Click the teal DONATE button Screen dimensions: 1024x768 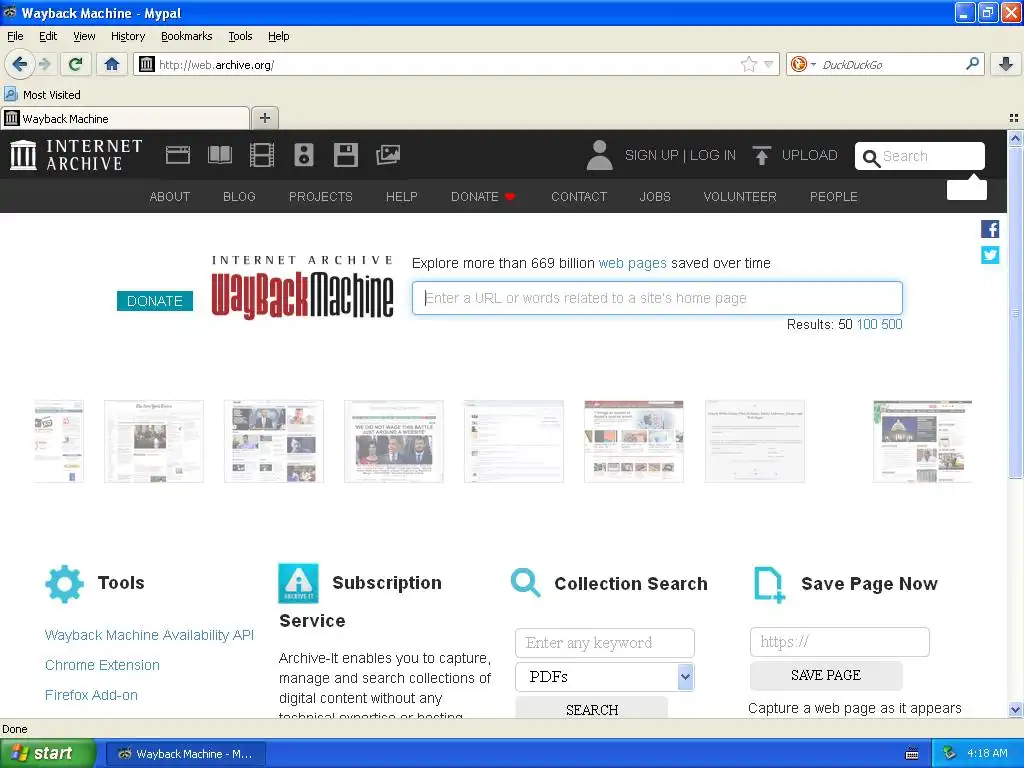155,301
